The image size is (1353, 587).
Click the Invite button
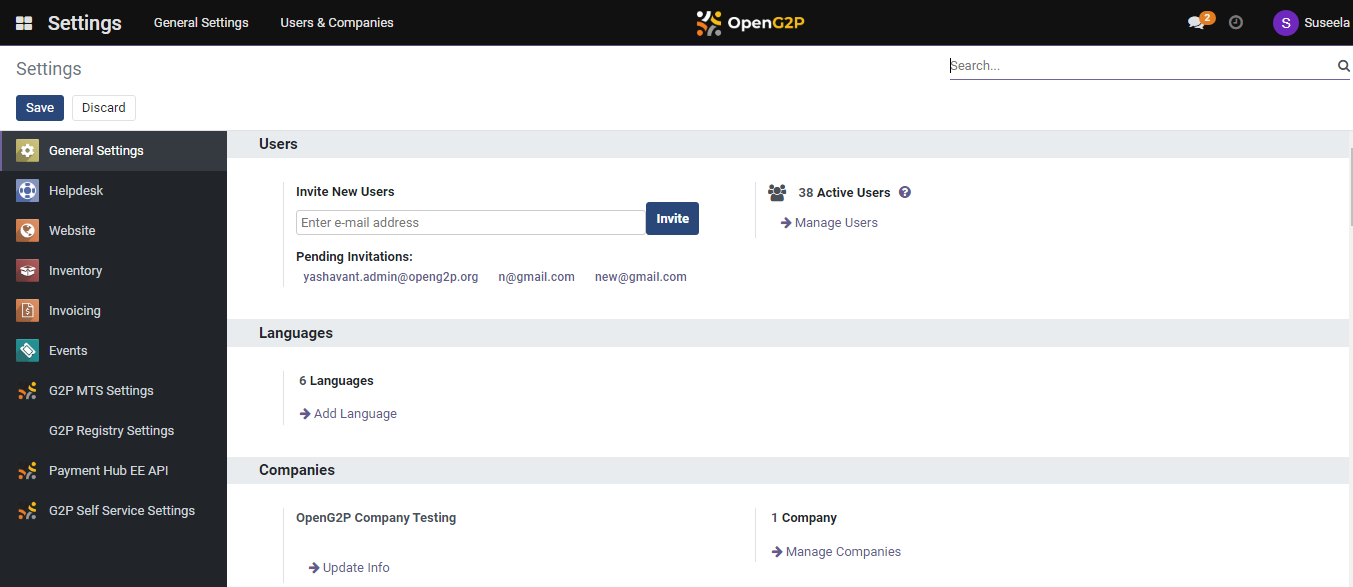(x=672, y=219)
